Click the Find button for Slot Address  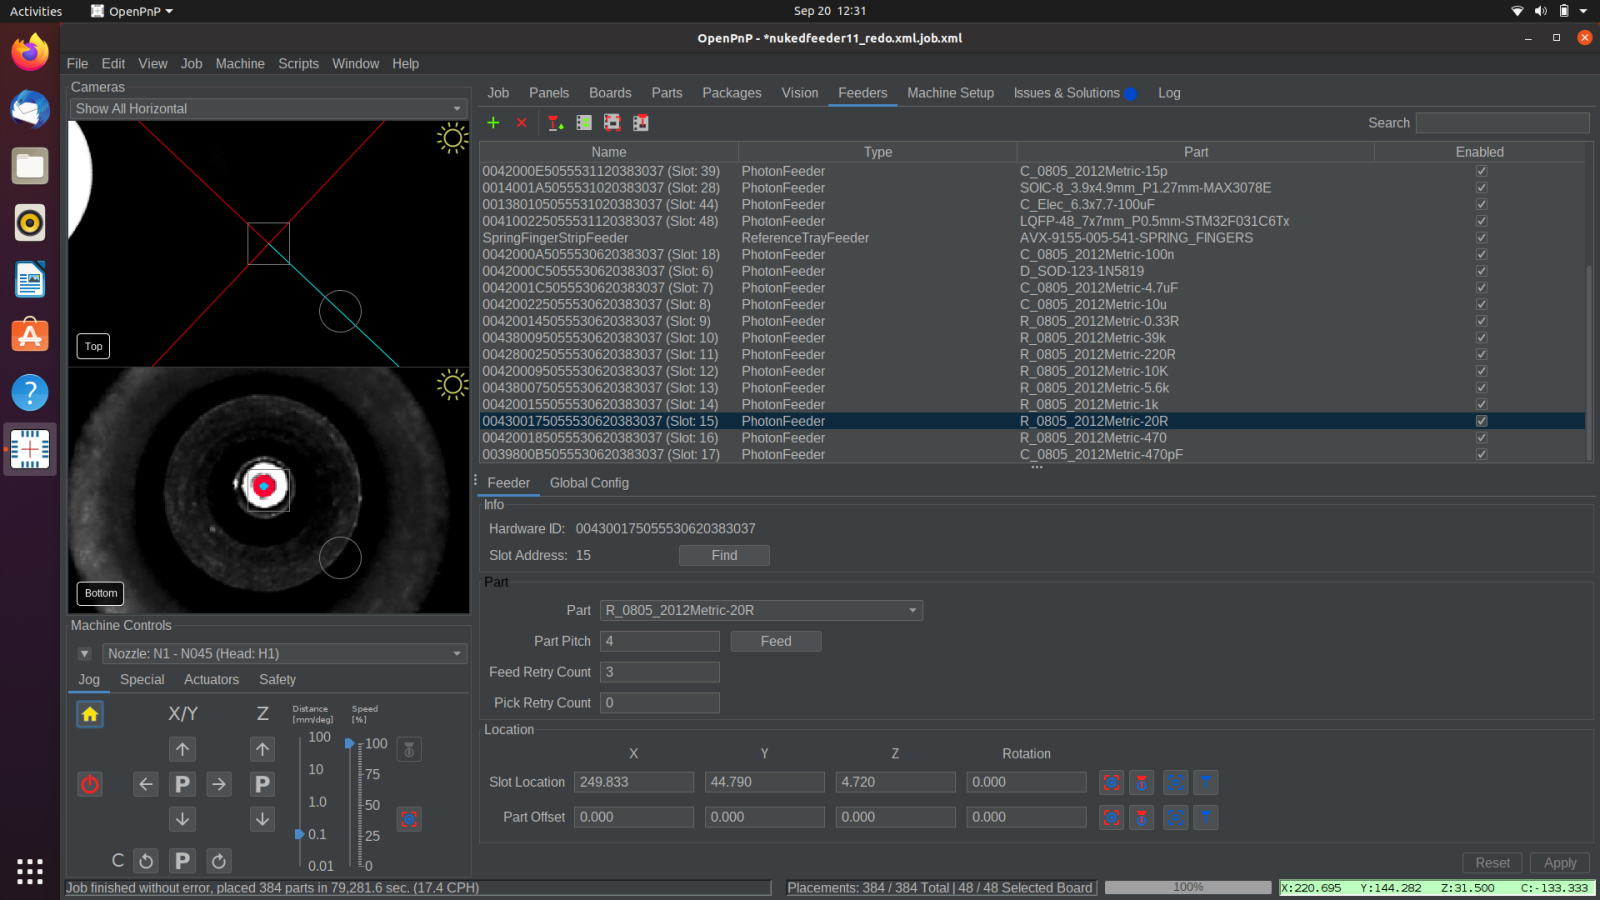(724, 555)
